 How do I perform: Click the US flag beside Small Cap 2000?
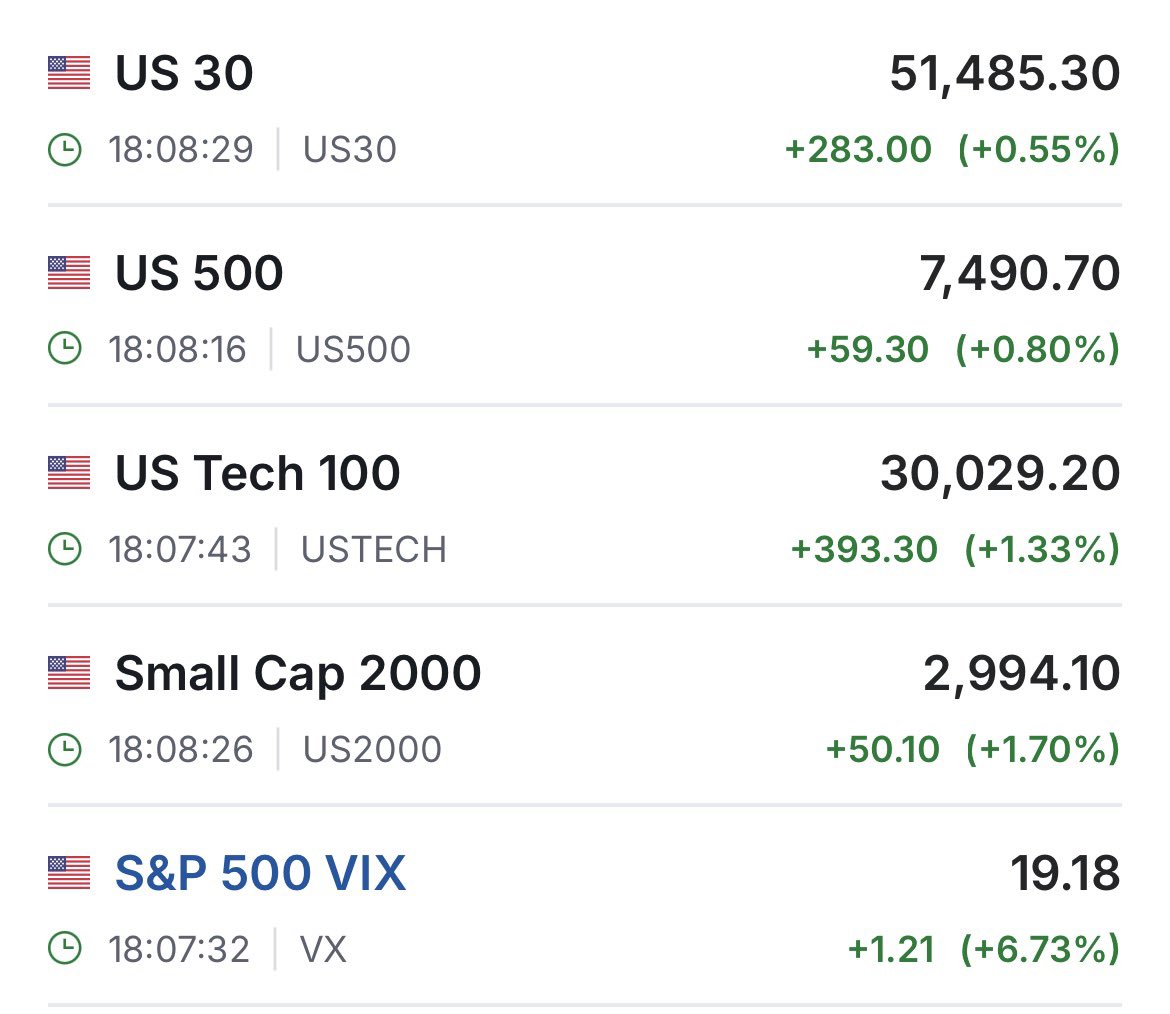point(69,673)
